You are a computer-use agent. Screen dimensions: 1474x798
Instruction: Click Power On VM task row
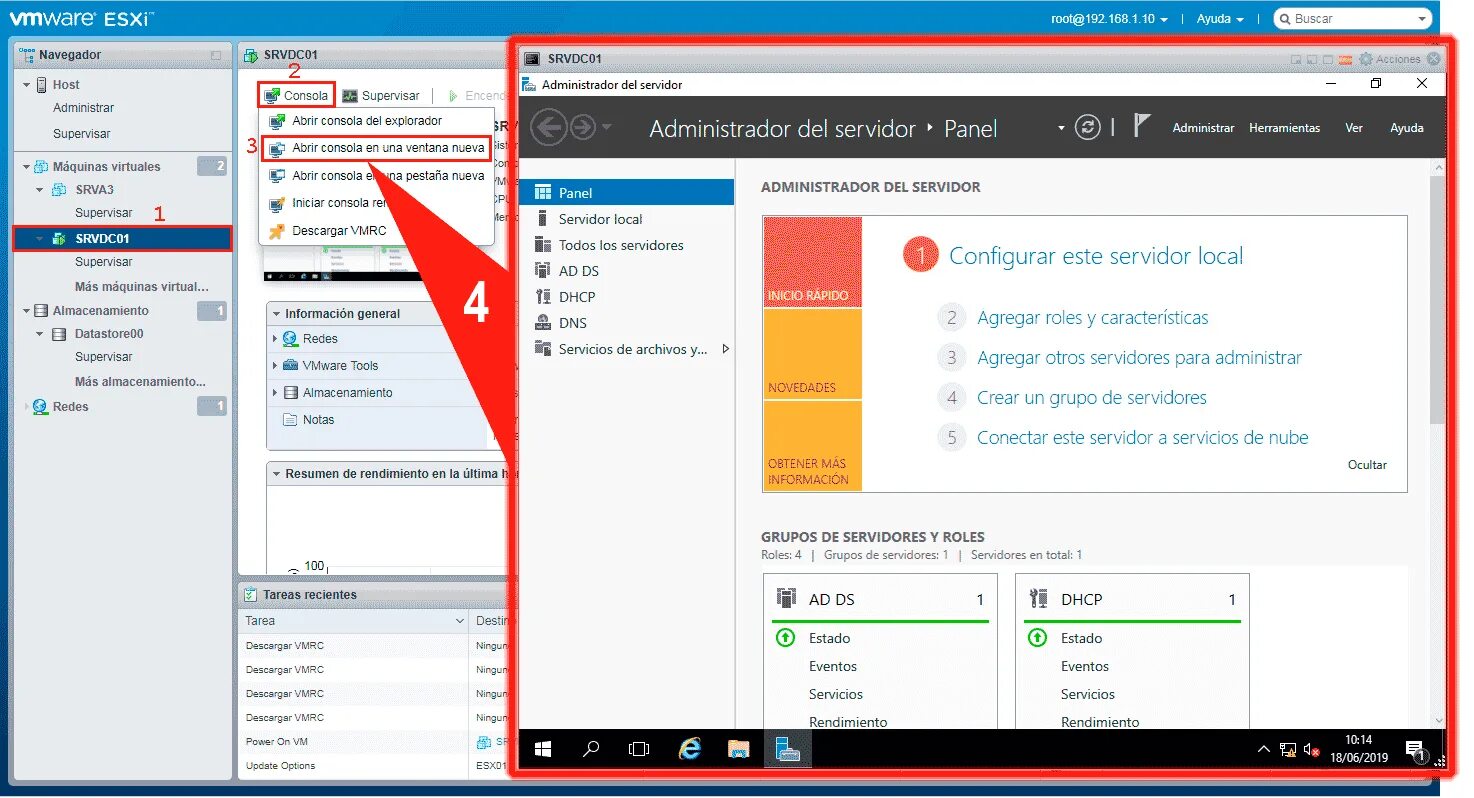coord(277,742)
